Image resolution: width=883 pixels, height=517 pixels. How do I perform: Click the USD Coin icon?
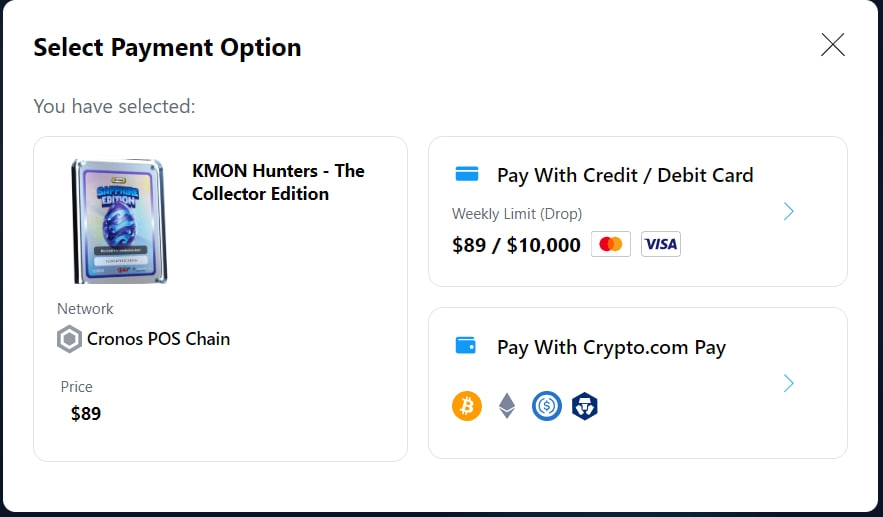(547, 405)
